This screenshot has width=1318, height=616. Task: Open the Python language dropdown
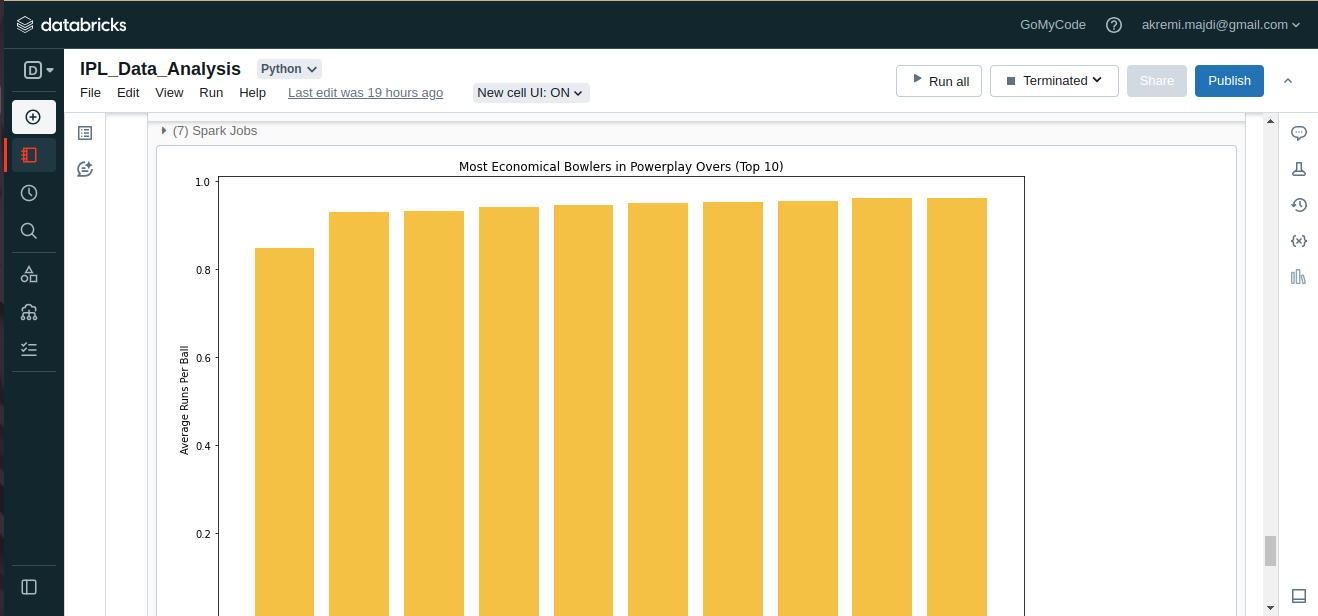pyautogui.click(x=289, y=69)
